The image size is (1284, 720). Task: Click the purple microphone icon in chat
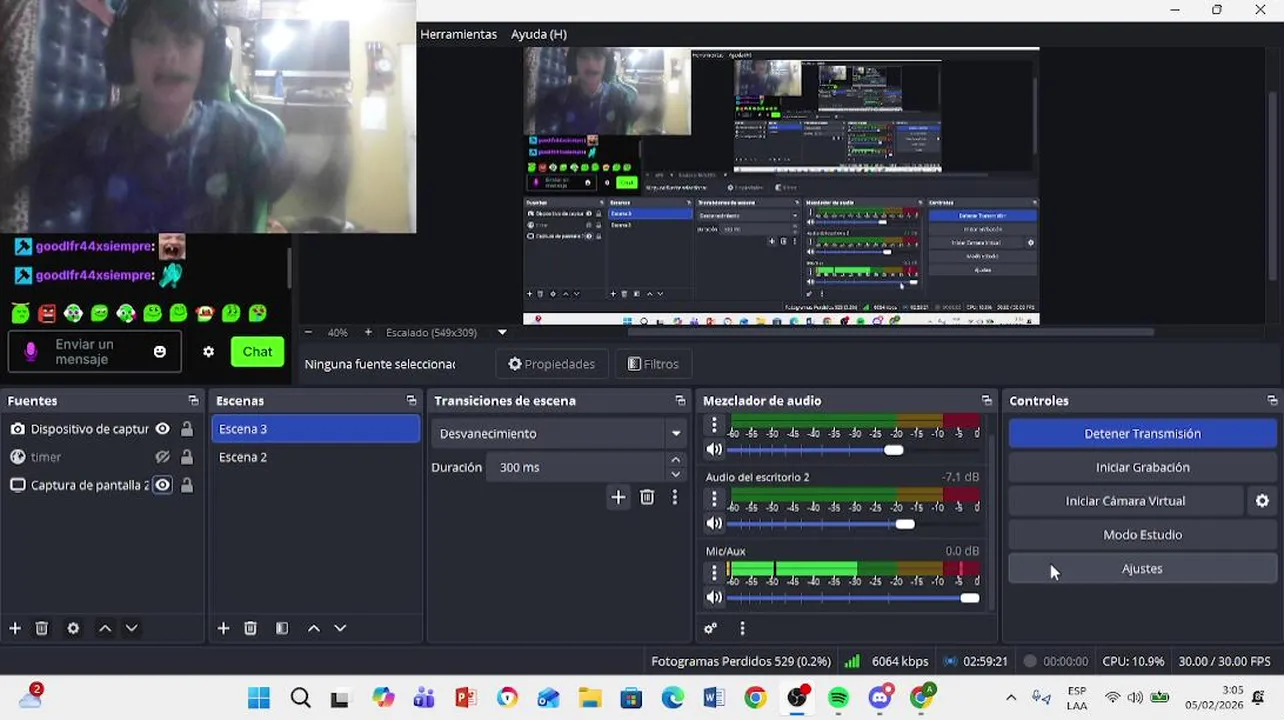pyautogui.click(x=31, y=351)
